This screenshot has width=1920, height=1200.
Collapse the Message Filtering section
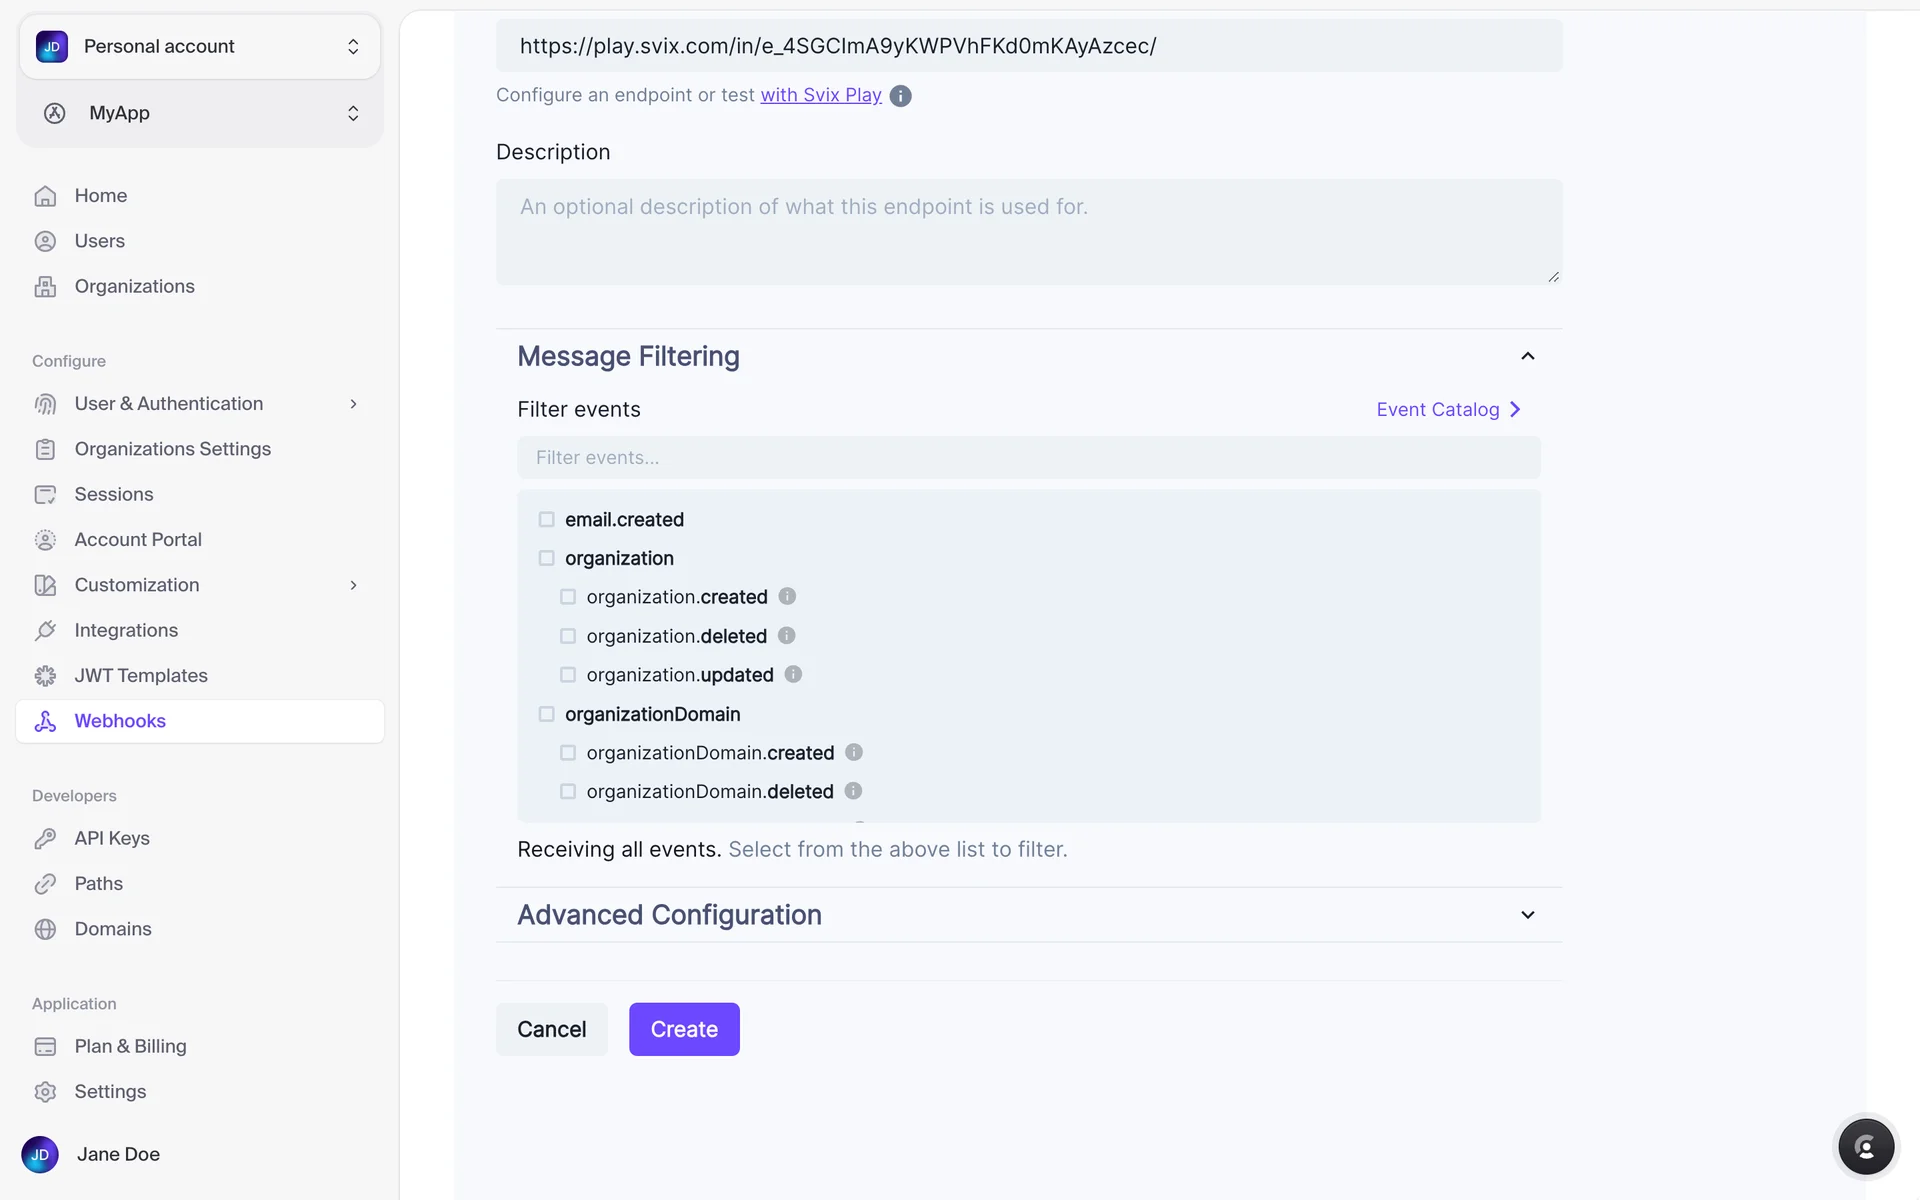[1527, 356]
